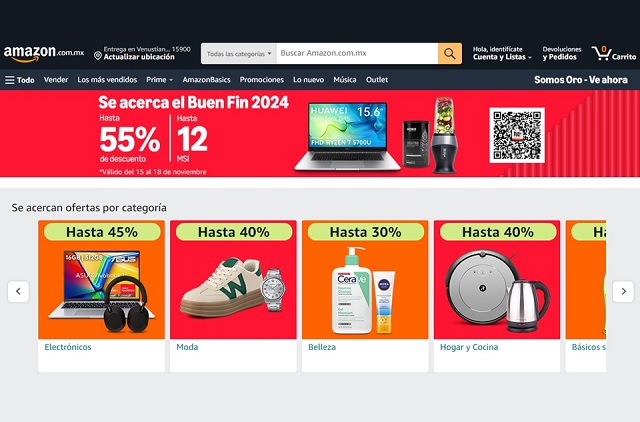640x422 pixels.
Task: Click the orange search magnifier button
Action: 450,53
